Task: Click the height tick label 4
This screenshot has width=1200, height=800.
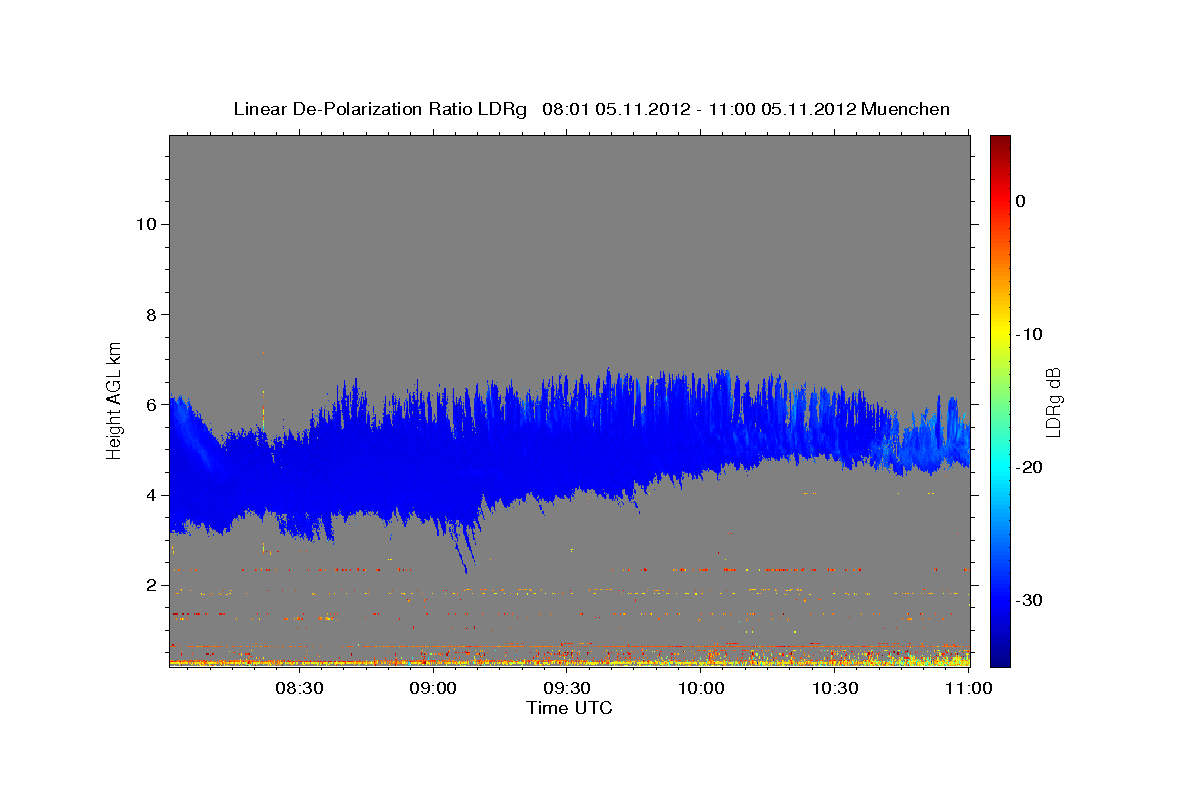Action: coord(150,495)
